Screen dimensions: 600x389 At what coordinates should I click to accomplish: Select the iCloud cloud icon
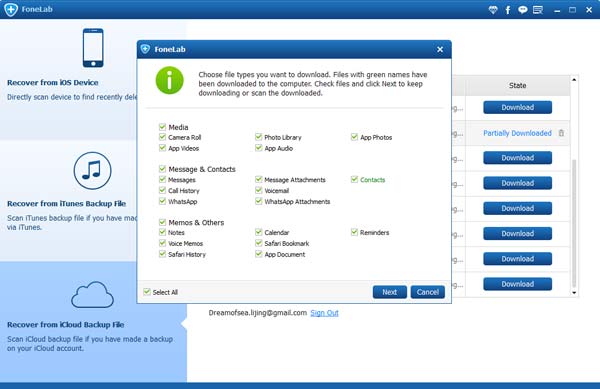click(x=92, y=295)
